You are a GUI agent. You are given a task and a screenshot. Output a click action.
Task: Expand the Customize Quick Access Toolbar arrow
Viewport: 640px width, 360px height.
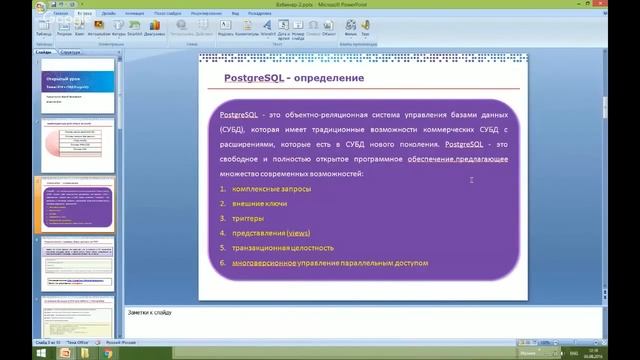tap(82, 4)
